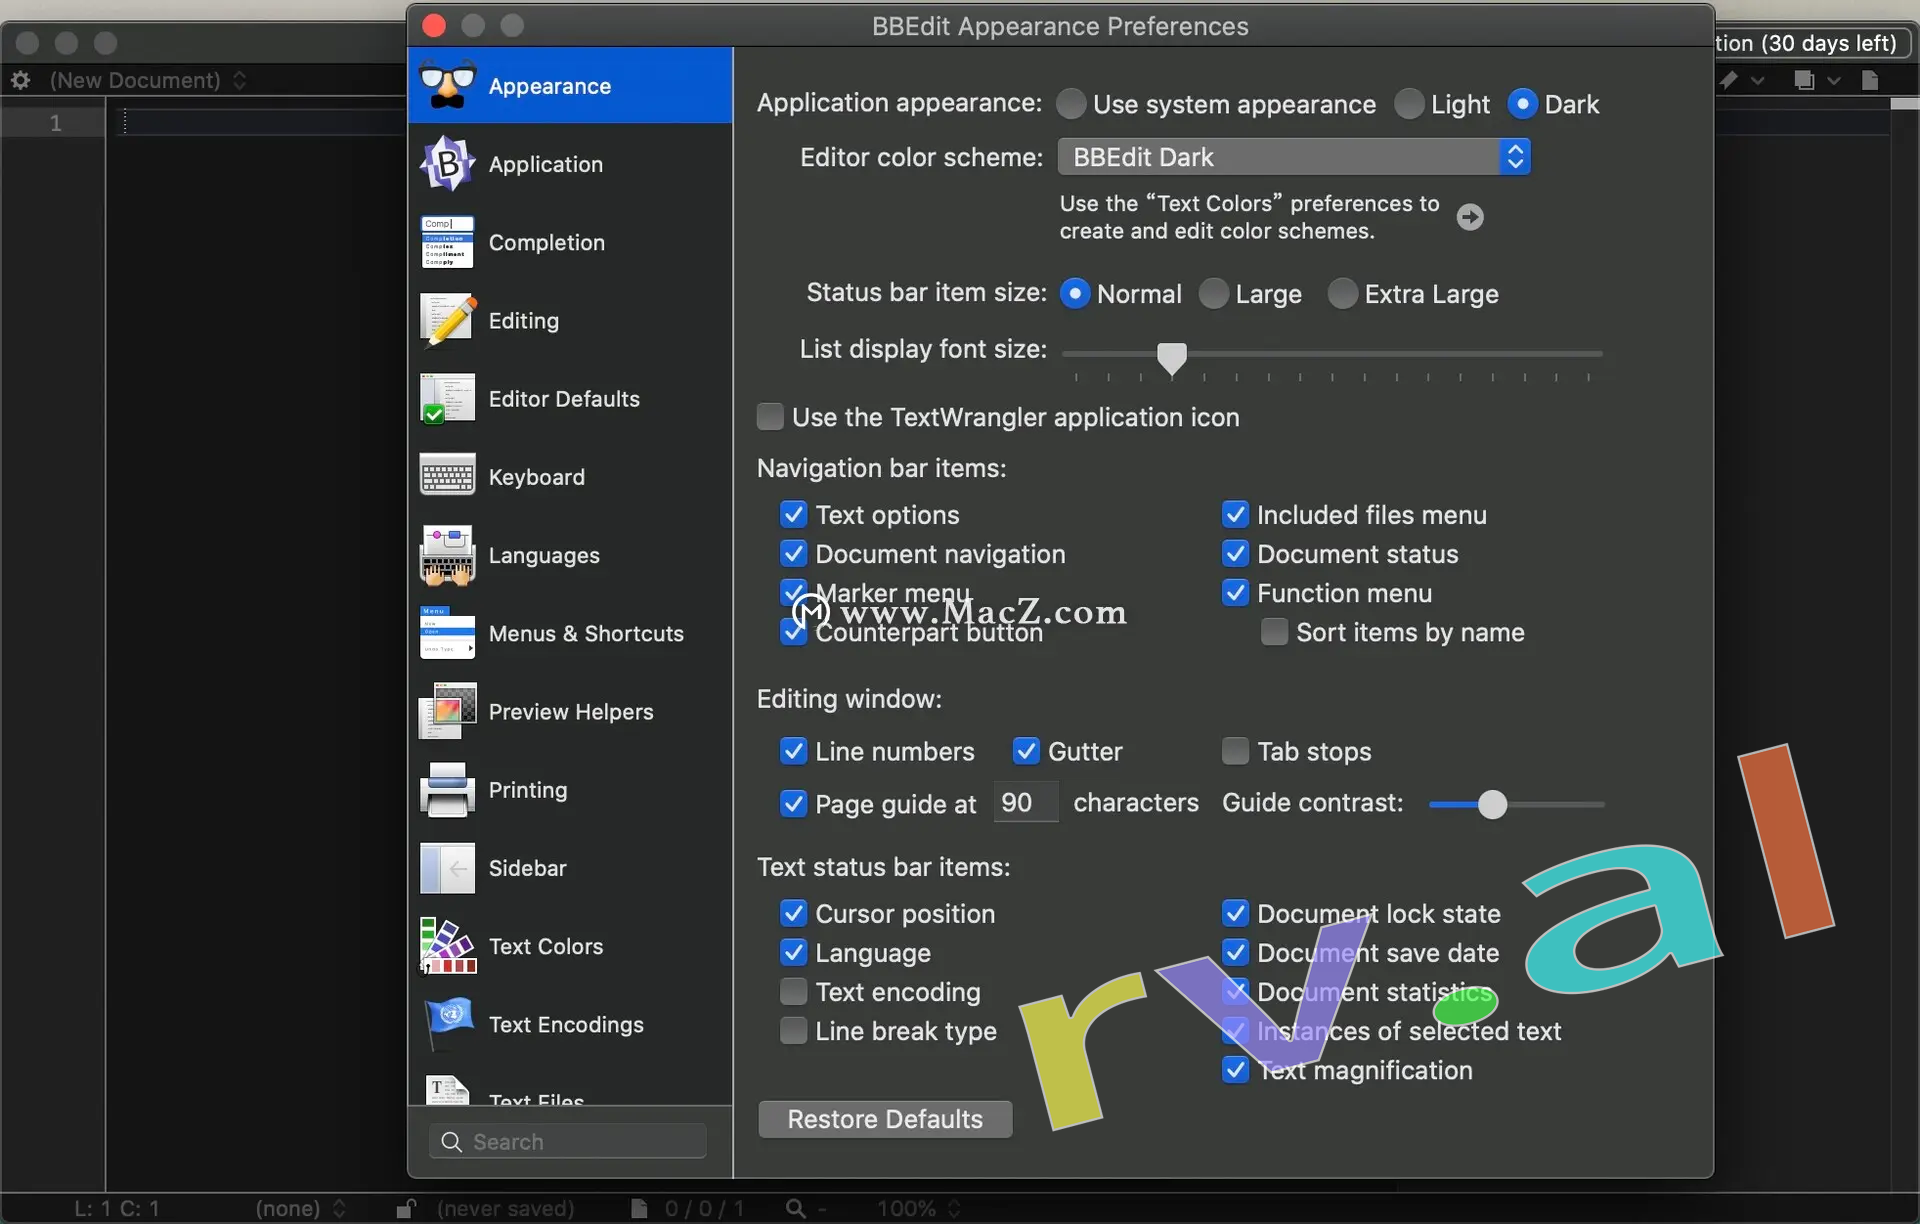This screenshot has width=1920, height=1224.
Task: Expand the pencil menu chevron in editor toolbar
Action: click(x=1758, y=80)
